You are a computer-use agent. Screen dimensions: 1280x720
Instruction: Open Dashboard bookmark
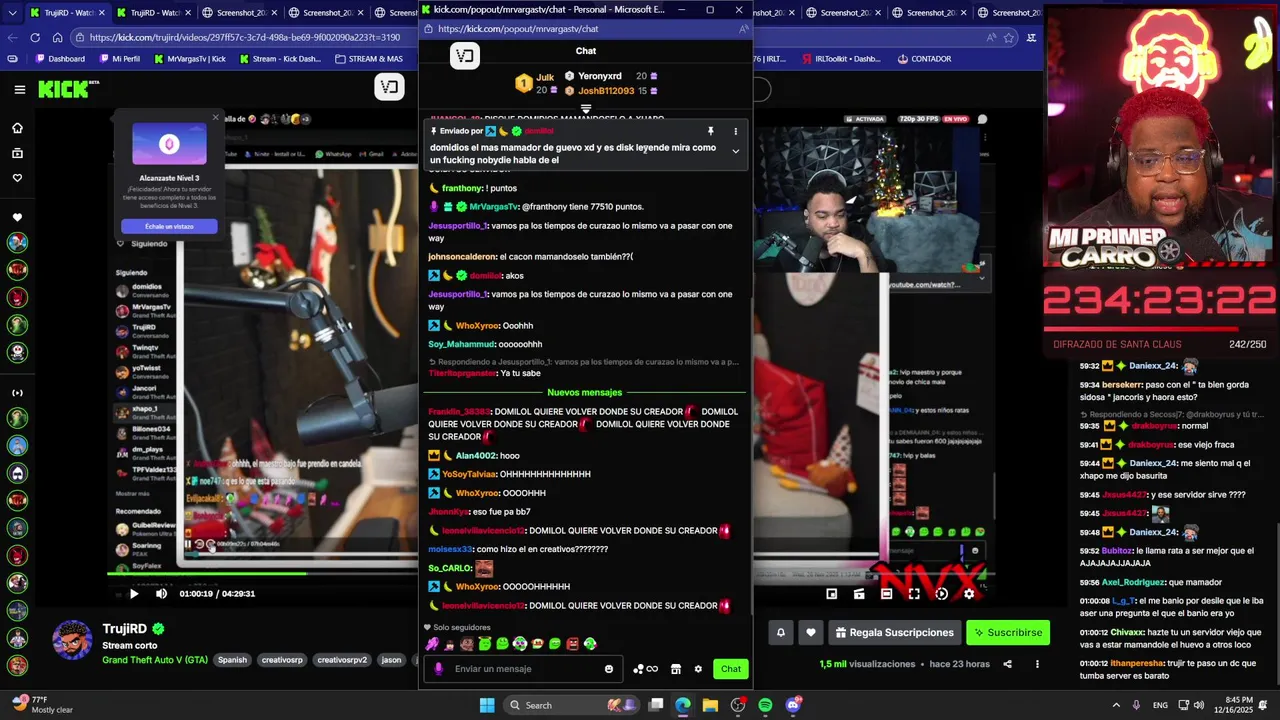[59, 59]
